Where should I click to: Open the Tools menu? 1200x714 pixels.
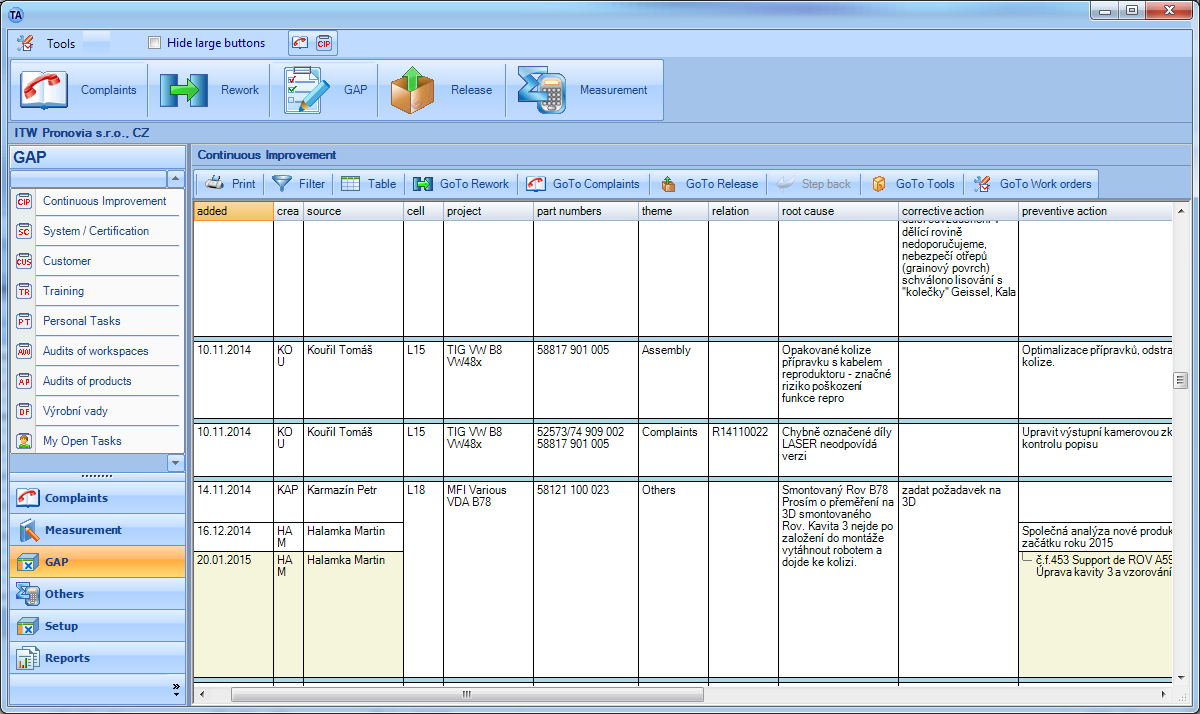click(45, 43)
